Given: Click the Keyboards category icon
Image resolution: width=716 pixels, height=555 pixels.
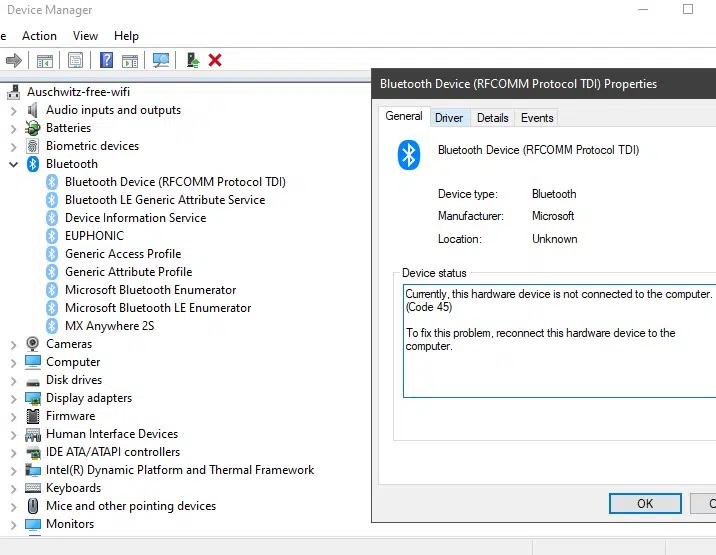Looking at the screenshot, I should coord(33,488).
